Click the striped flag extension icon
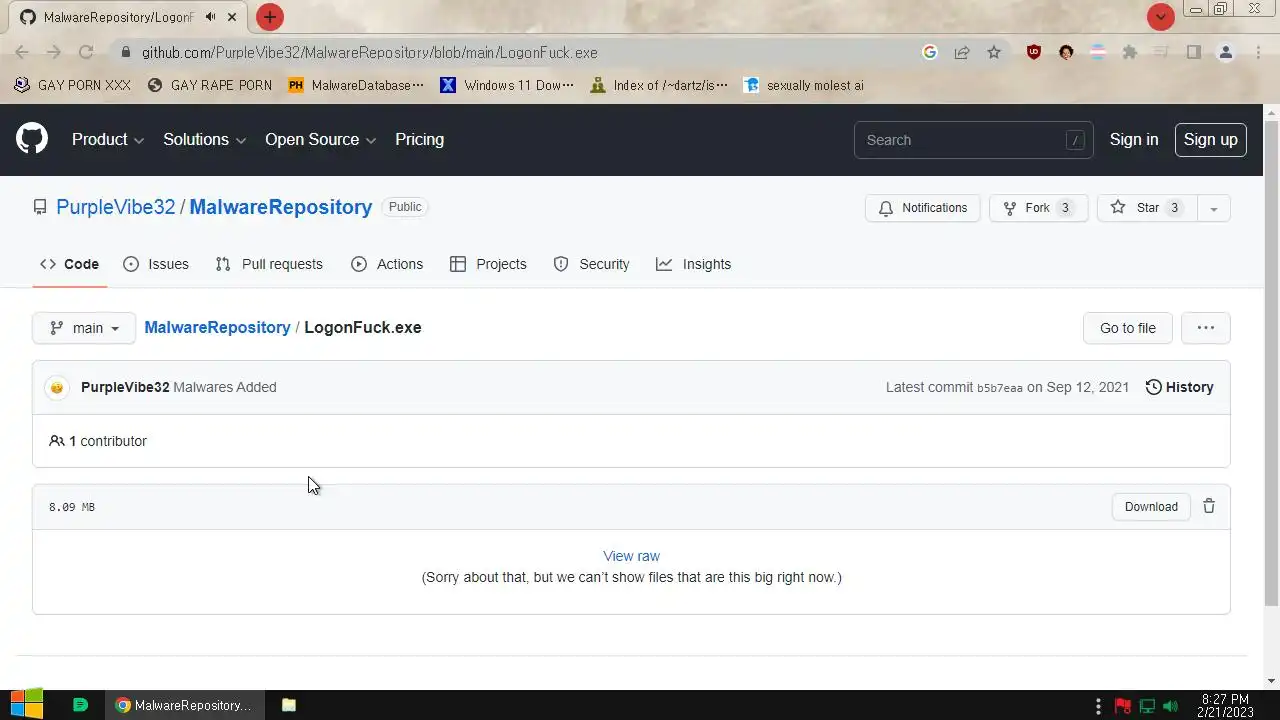This screenshot has height=720, width=1280. pos(1098,52)
